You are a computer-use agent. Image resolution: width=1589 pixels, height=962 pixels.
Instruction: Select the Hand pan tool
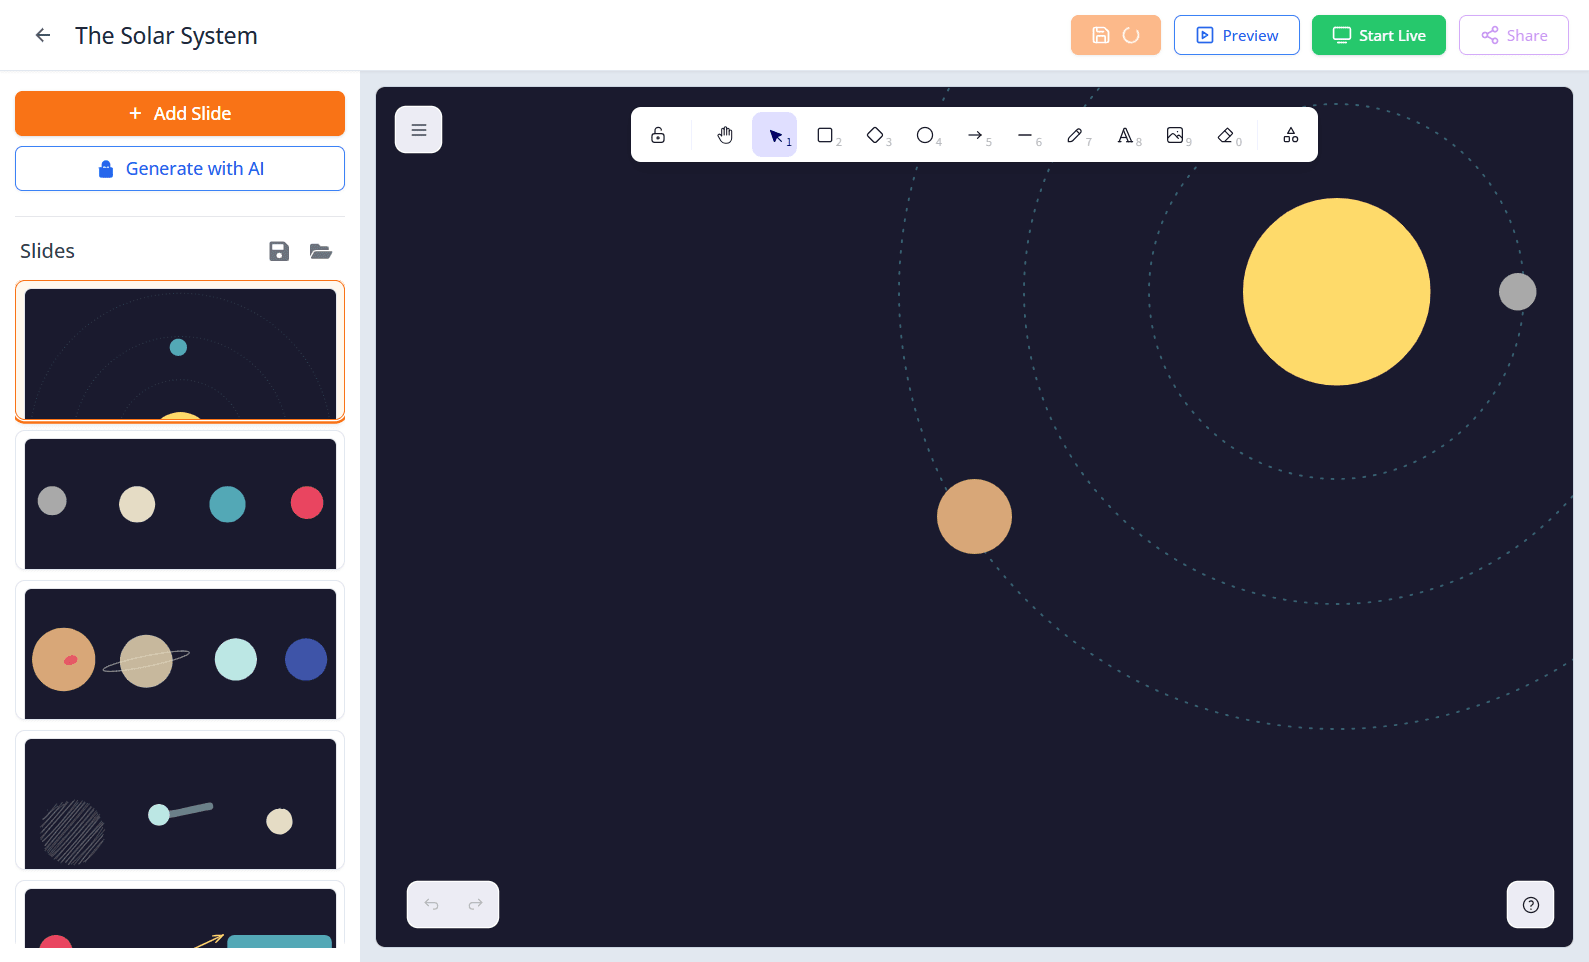tap(725, 135)
